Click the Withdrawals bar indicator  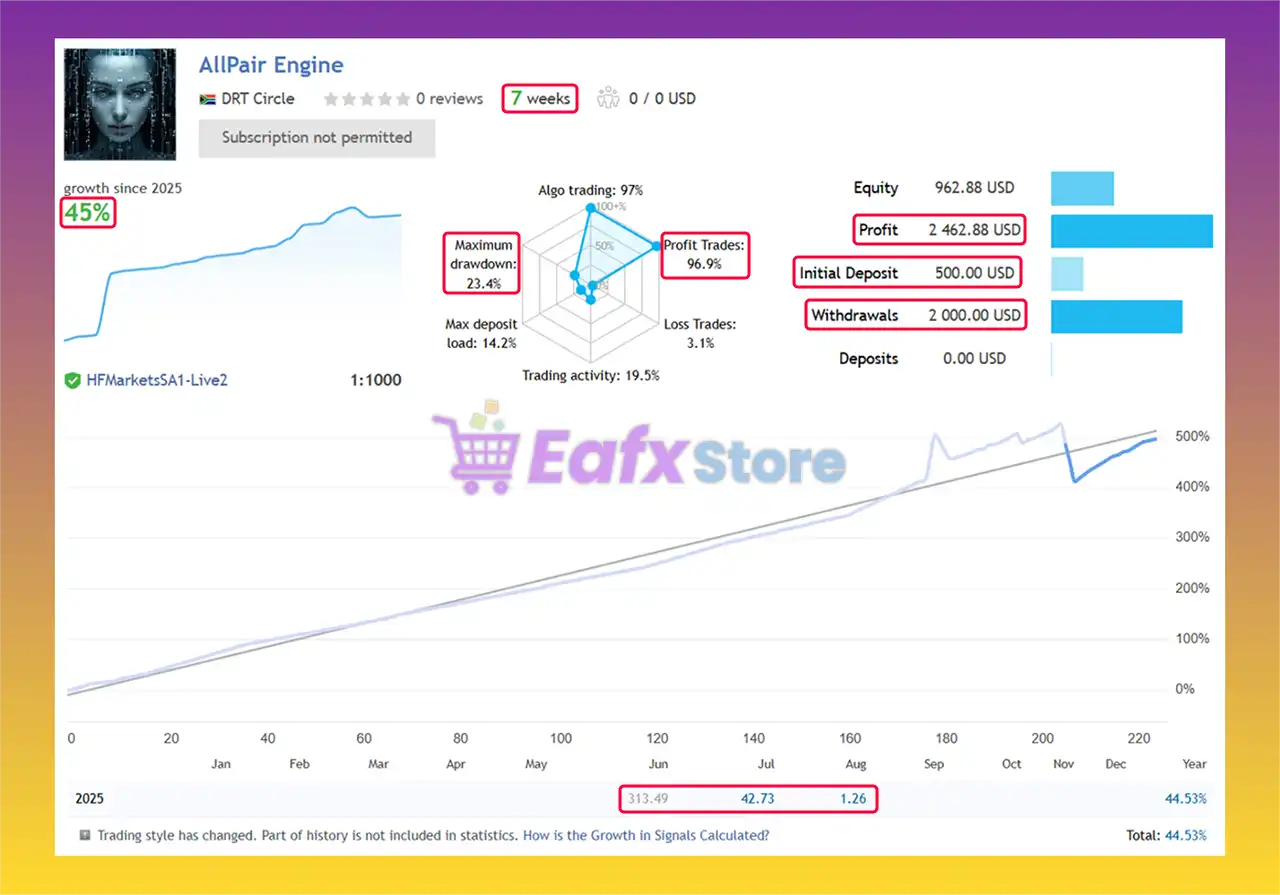click(1116, 316)
